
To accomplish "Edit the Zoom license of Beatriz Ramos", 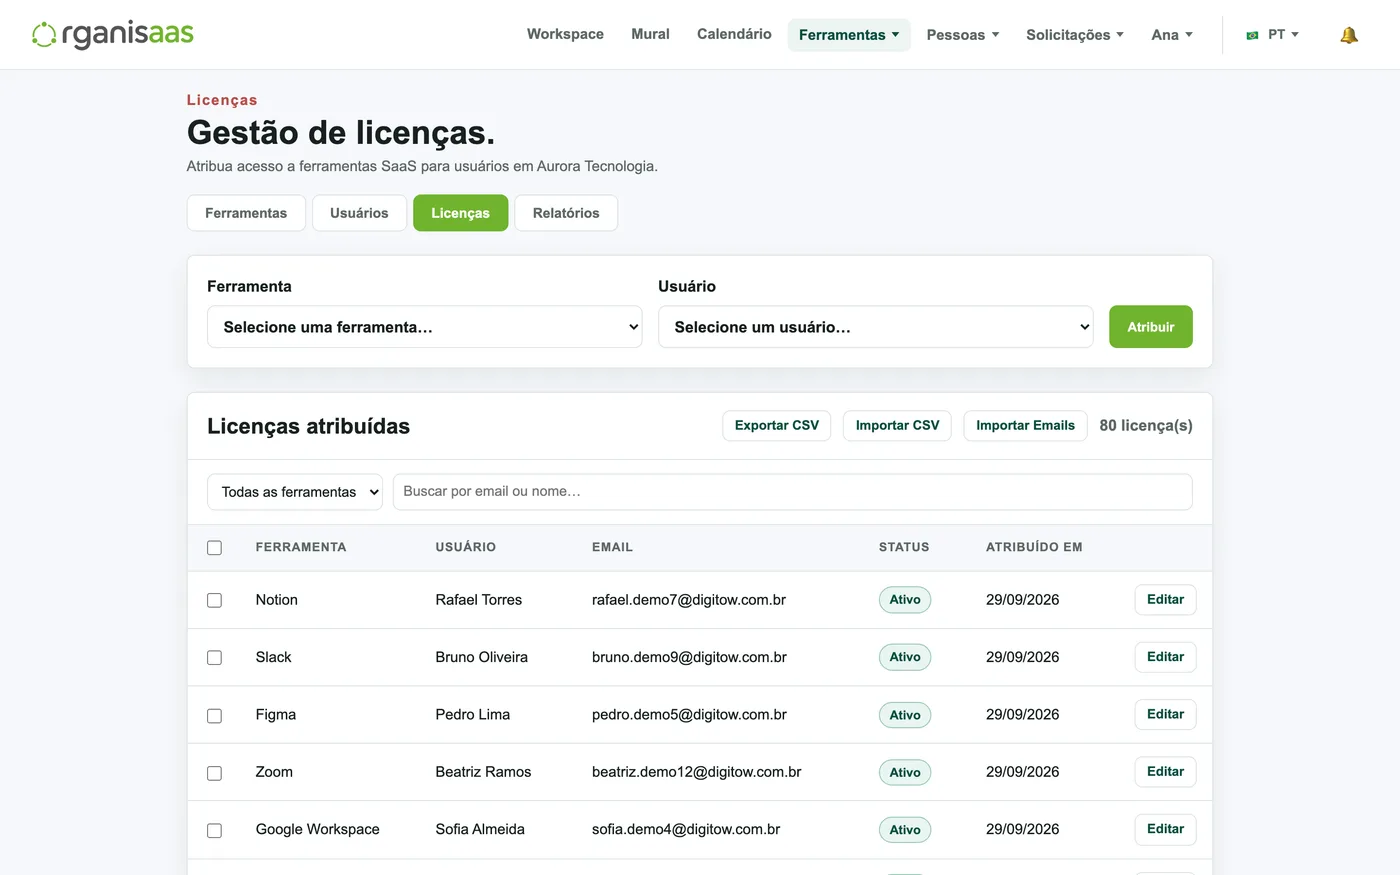I will point(1165,772).
